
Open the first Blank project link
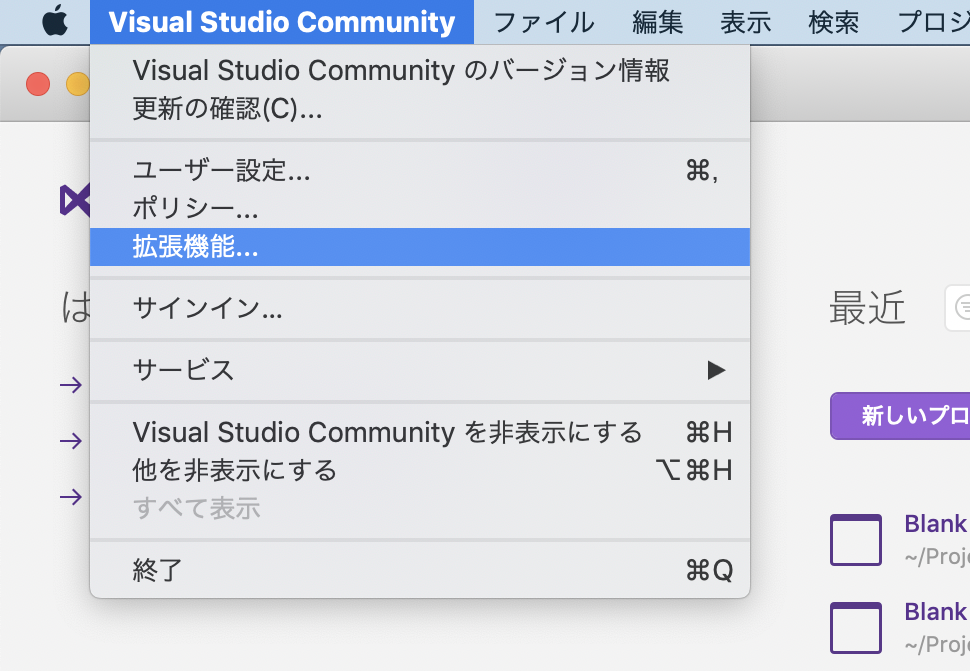936,524
